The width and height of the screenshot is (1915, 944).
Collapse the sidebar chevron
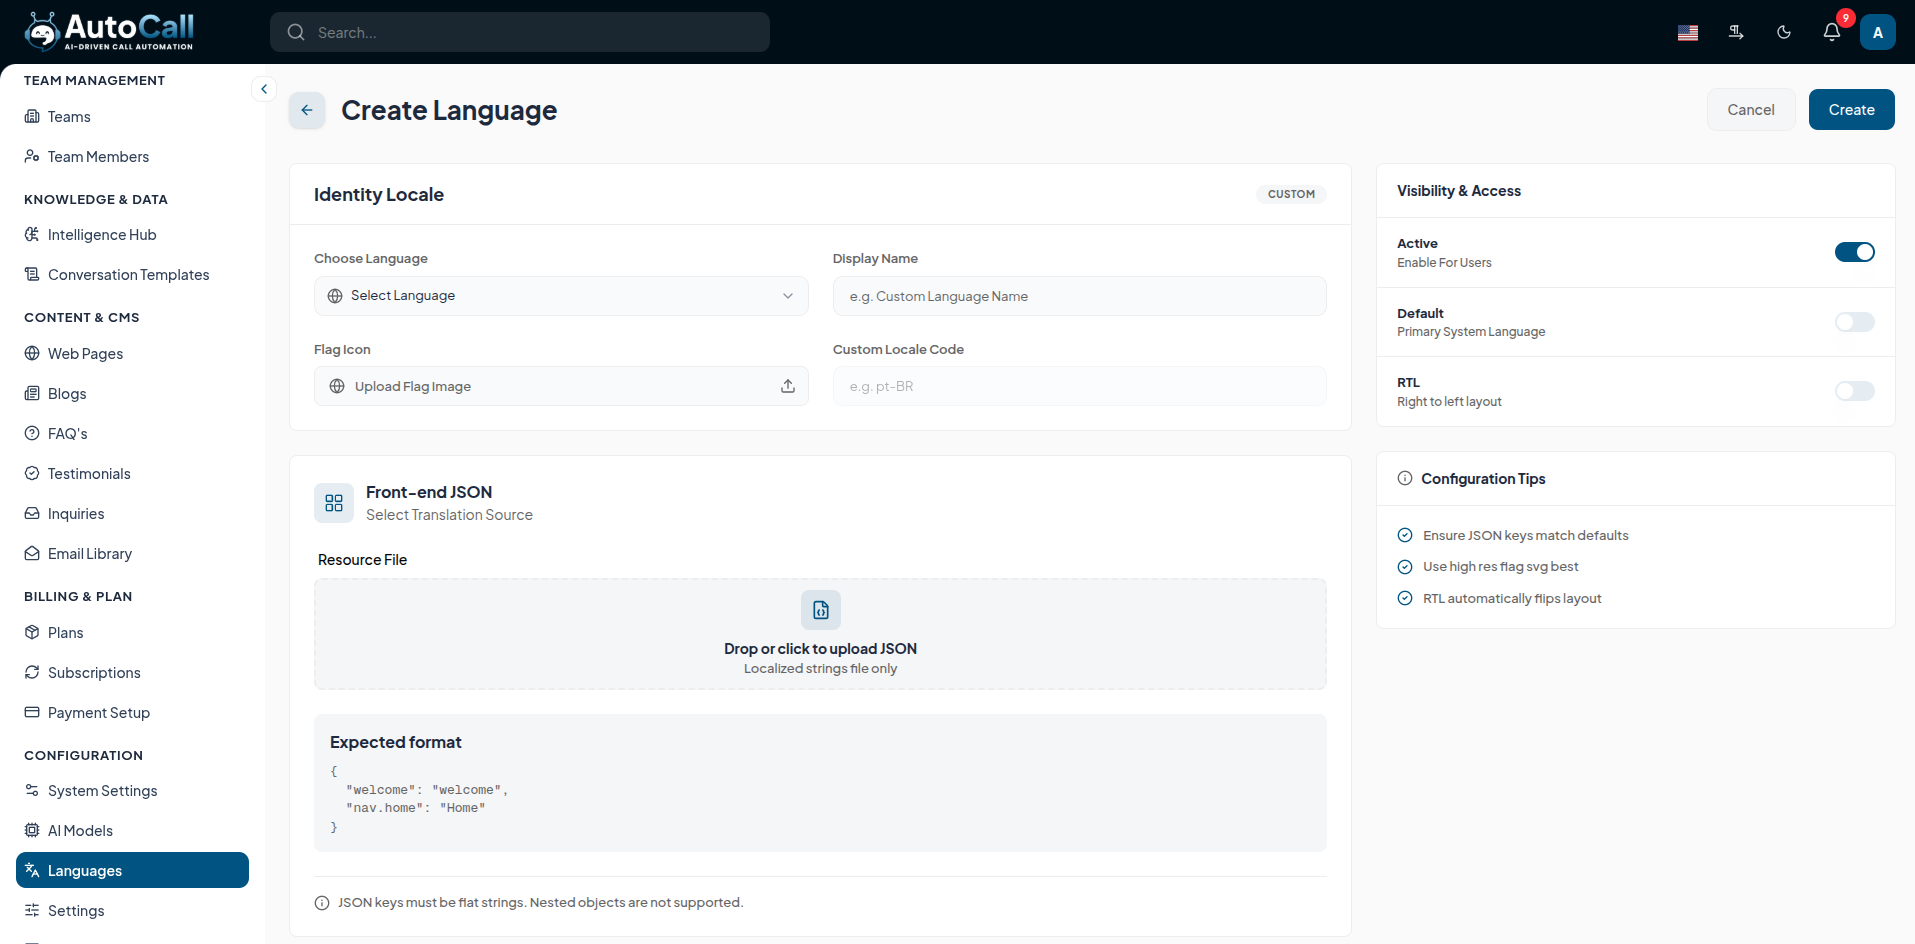264,89
